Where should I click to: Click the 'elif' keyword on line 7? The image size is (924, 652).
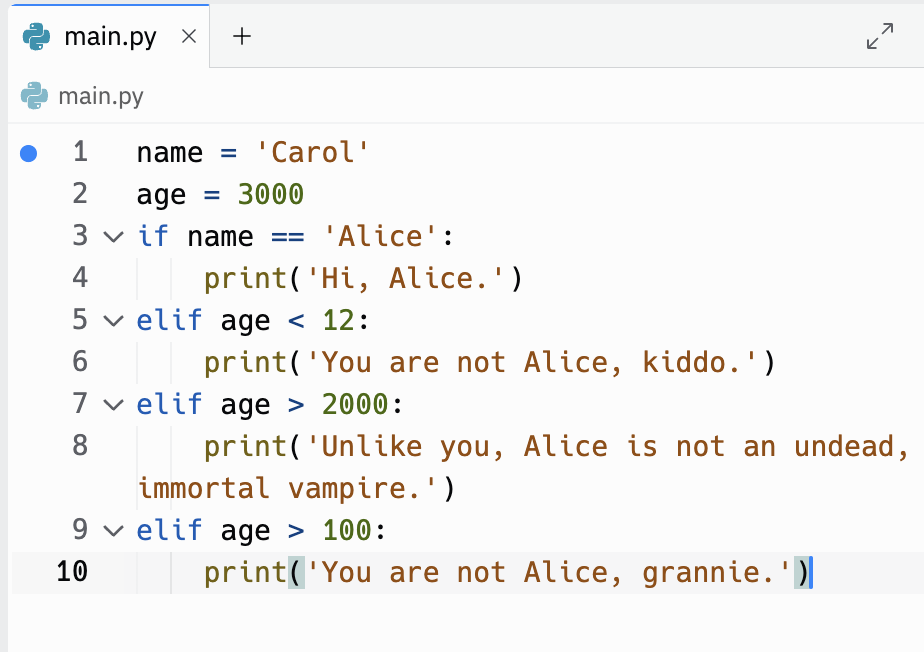pyautogui.click(x=170, y=404)
